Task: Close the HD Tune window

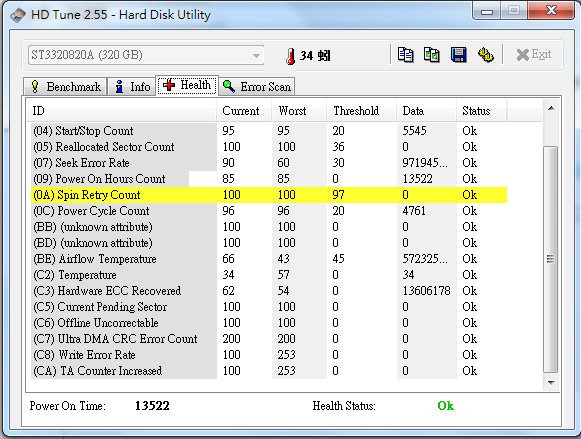Action: click(x=551, y=10)
